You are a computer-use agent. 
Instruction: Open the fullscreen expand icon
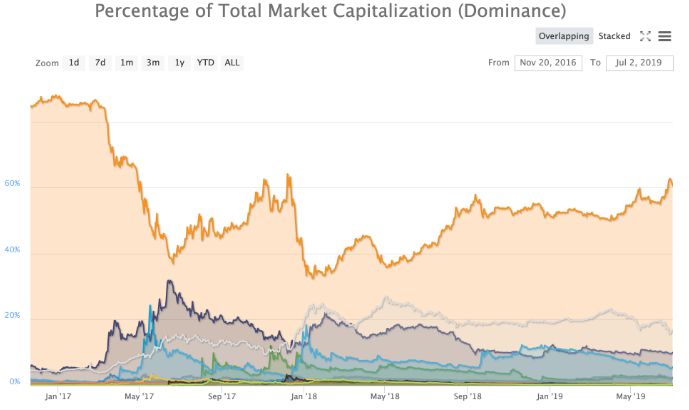pyautogui.click(x=645, y=36)
